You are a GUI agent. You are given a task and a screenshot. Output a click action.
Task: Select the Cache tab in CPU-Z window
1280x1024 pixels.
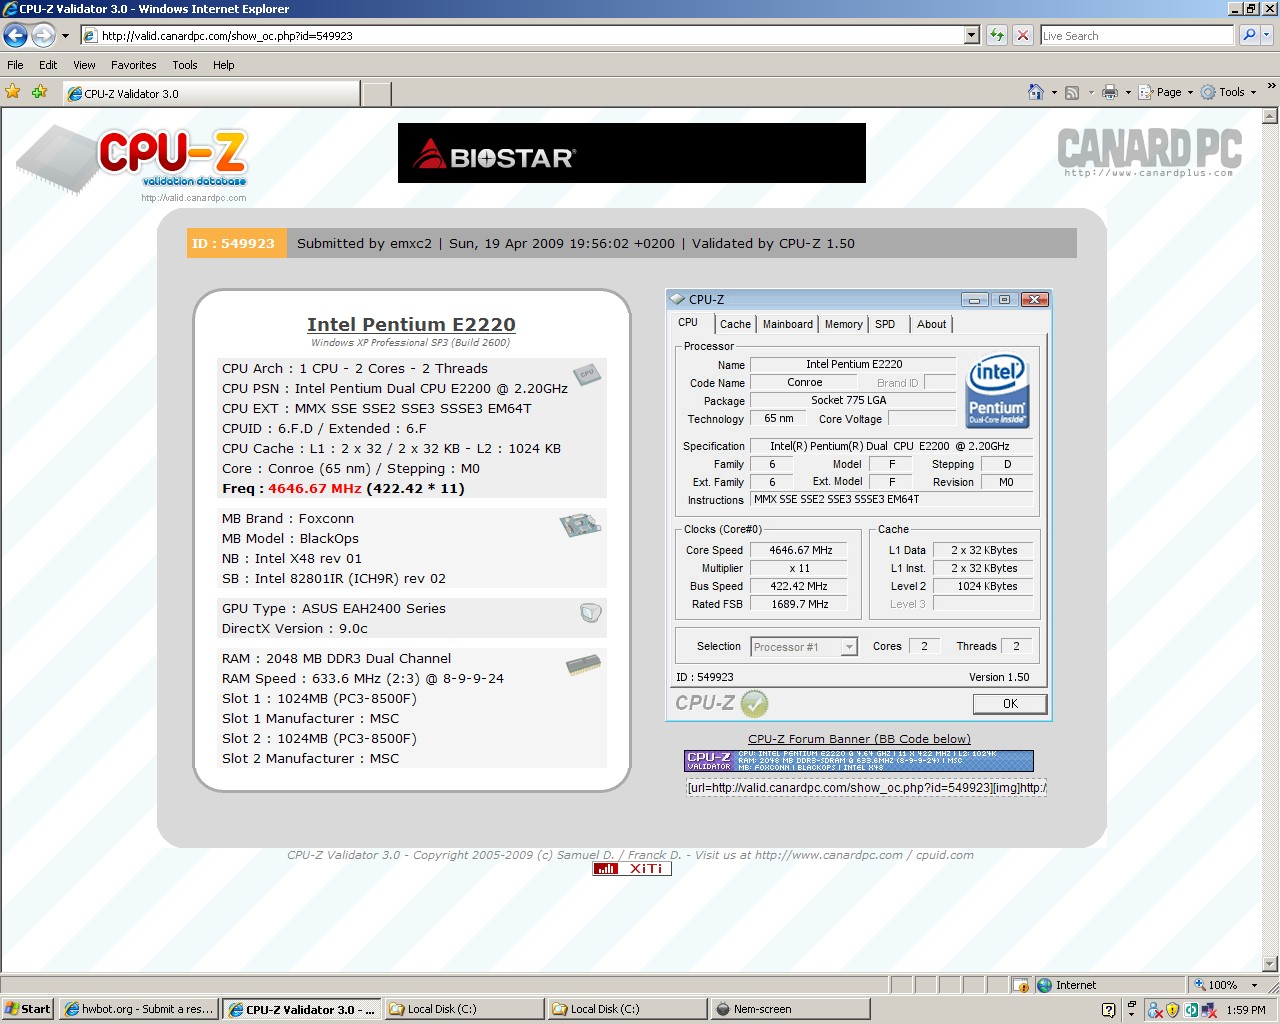(x=735, y=324)
